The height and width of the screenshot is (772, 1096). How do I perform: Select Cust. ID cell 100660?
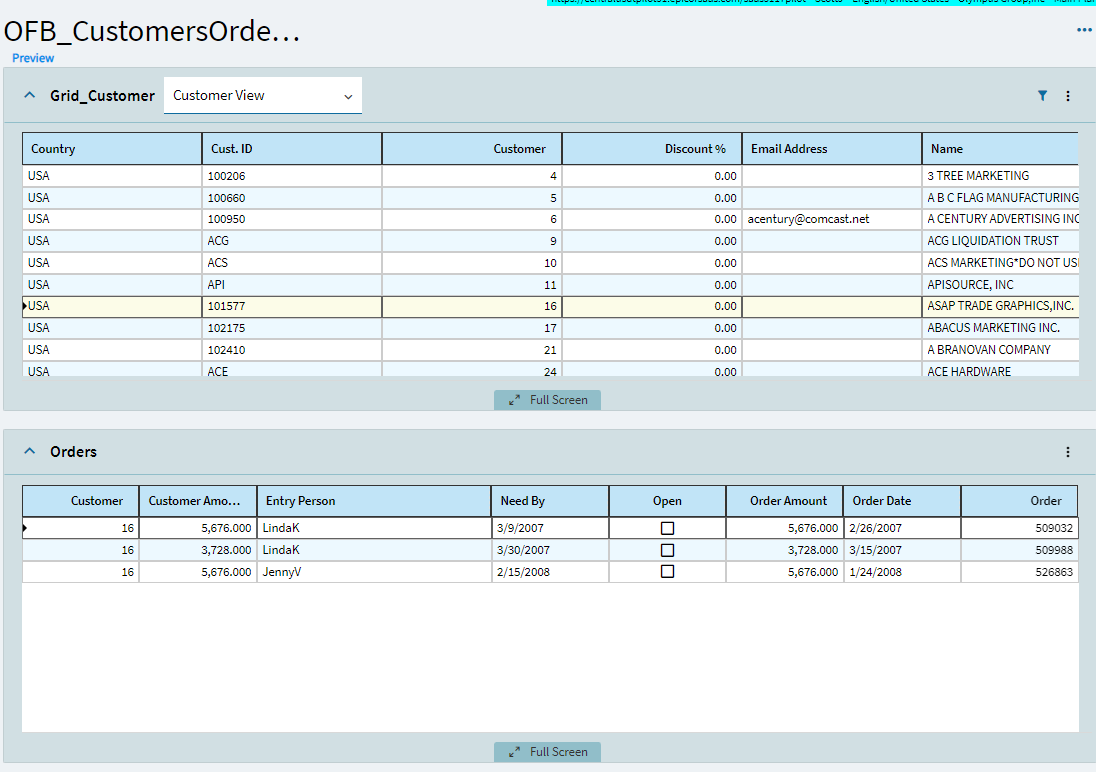(x=292, y=198)
